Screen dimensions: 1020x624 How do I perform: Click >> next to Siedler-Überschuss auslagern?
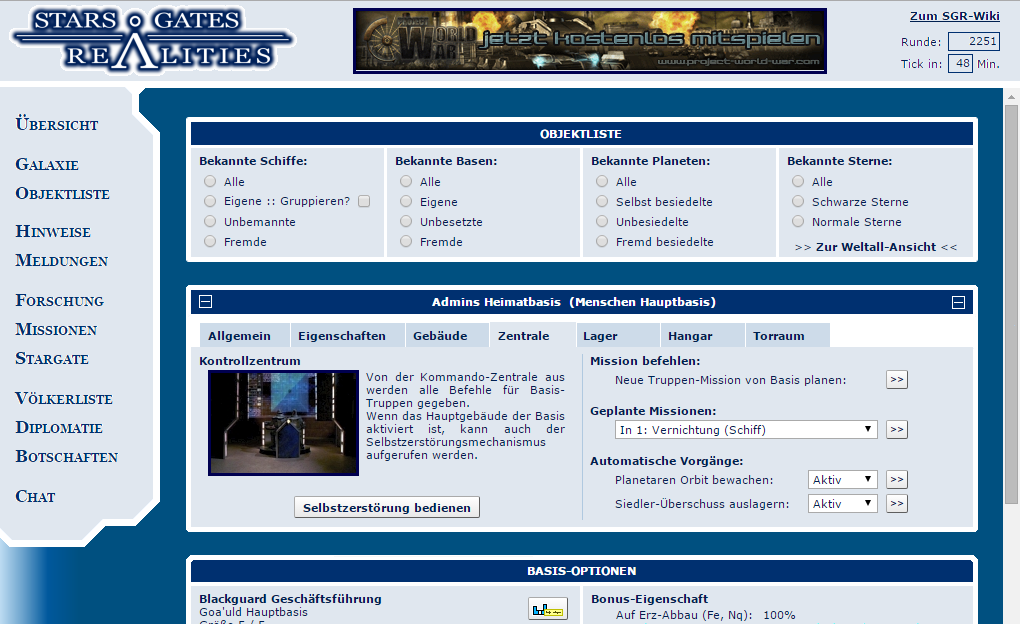(x=896, y=504)
